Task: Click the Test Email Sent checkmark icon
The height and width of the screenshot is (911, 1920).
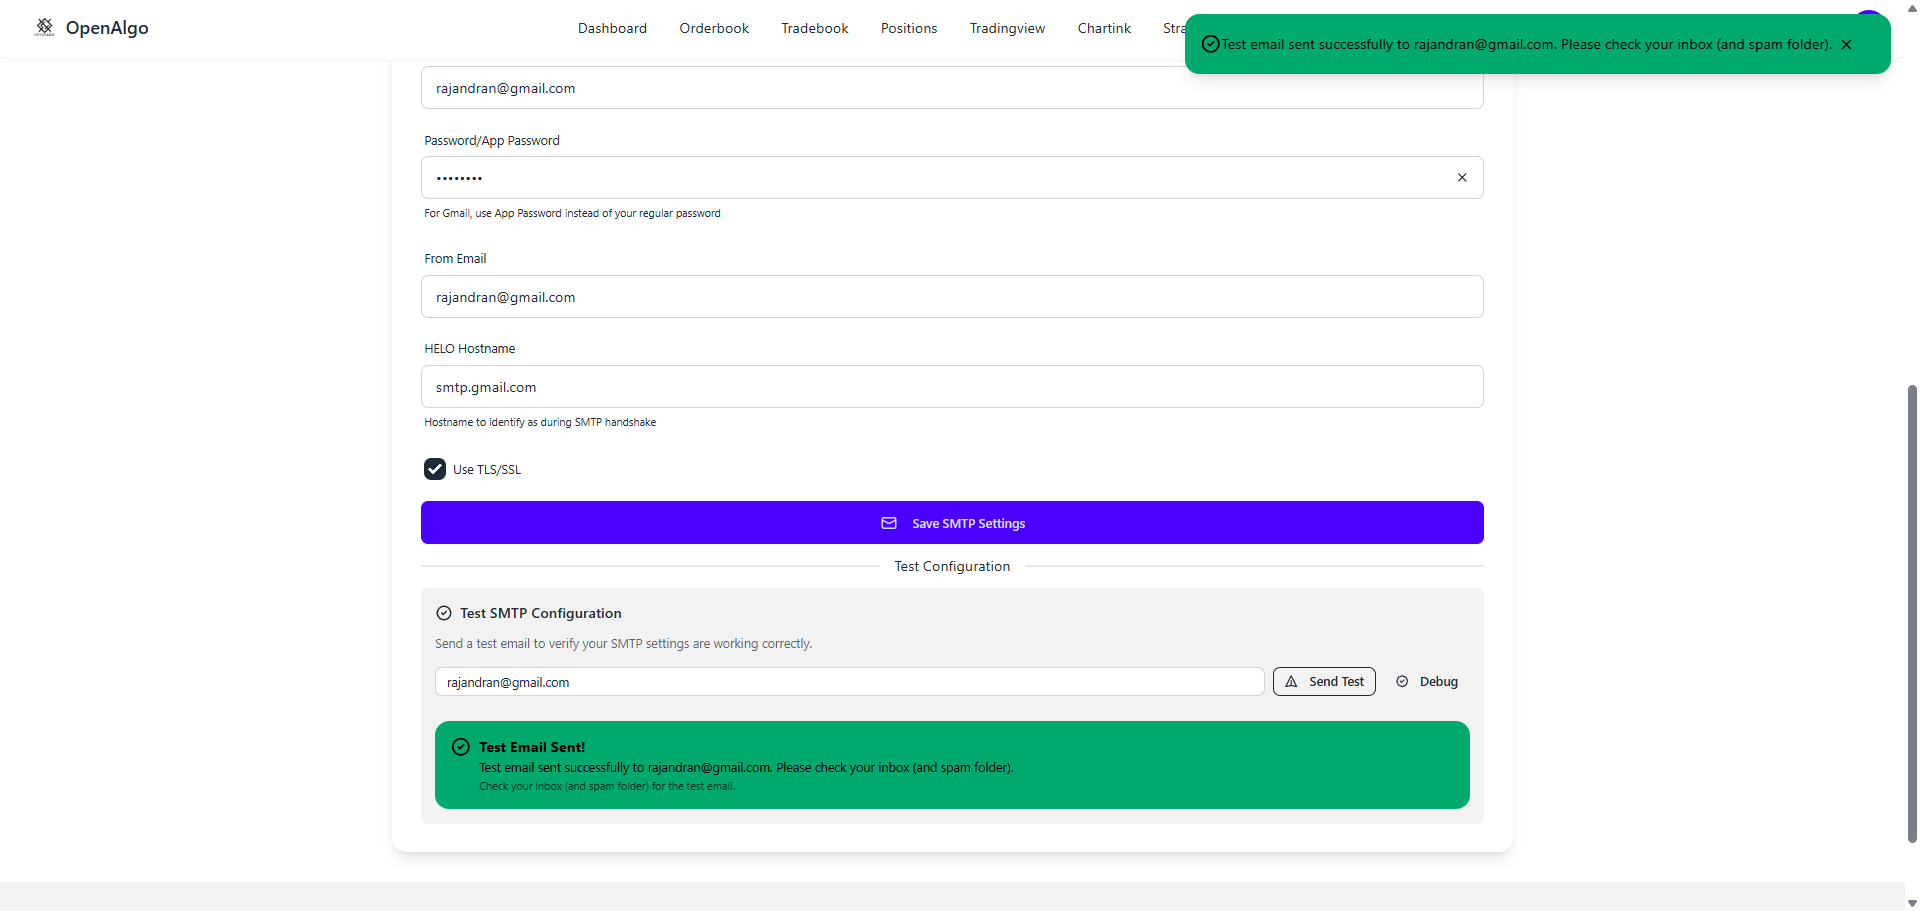Action: point(461,747)
